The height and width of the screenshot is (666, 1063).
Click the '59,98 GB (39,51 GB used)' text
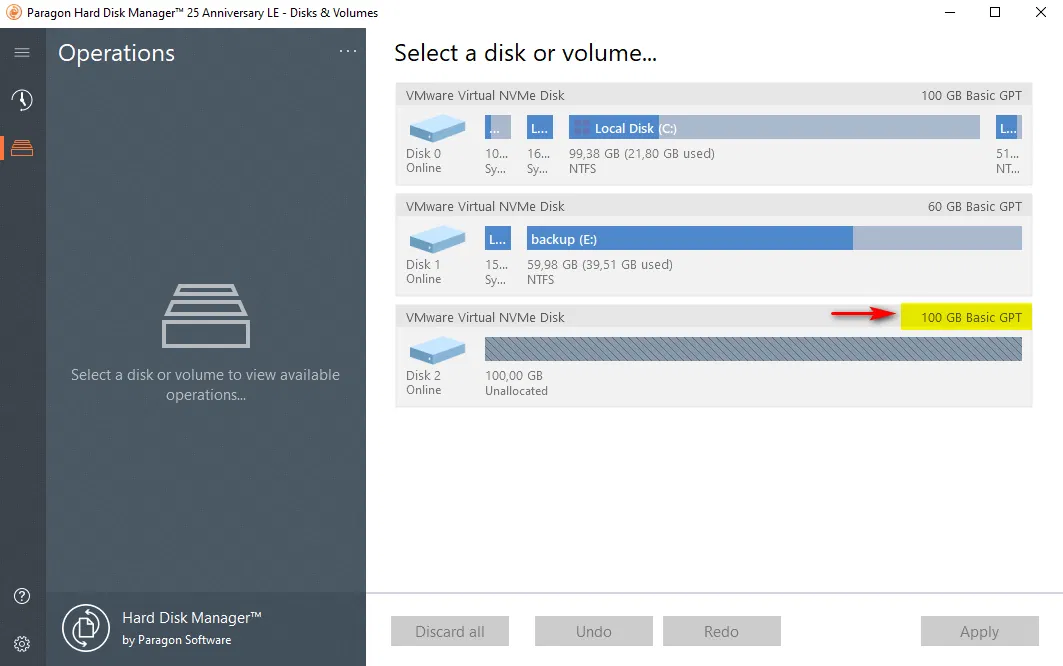point(599,265)
